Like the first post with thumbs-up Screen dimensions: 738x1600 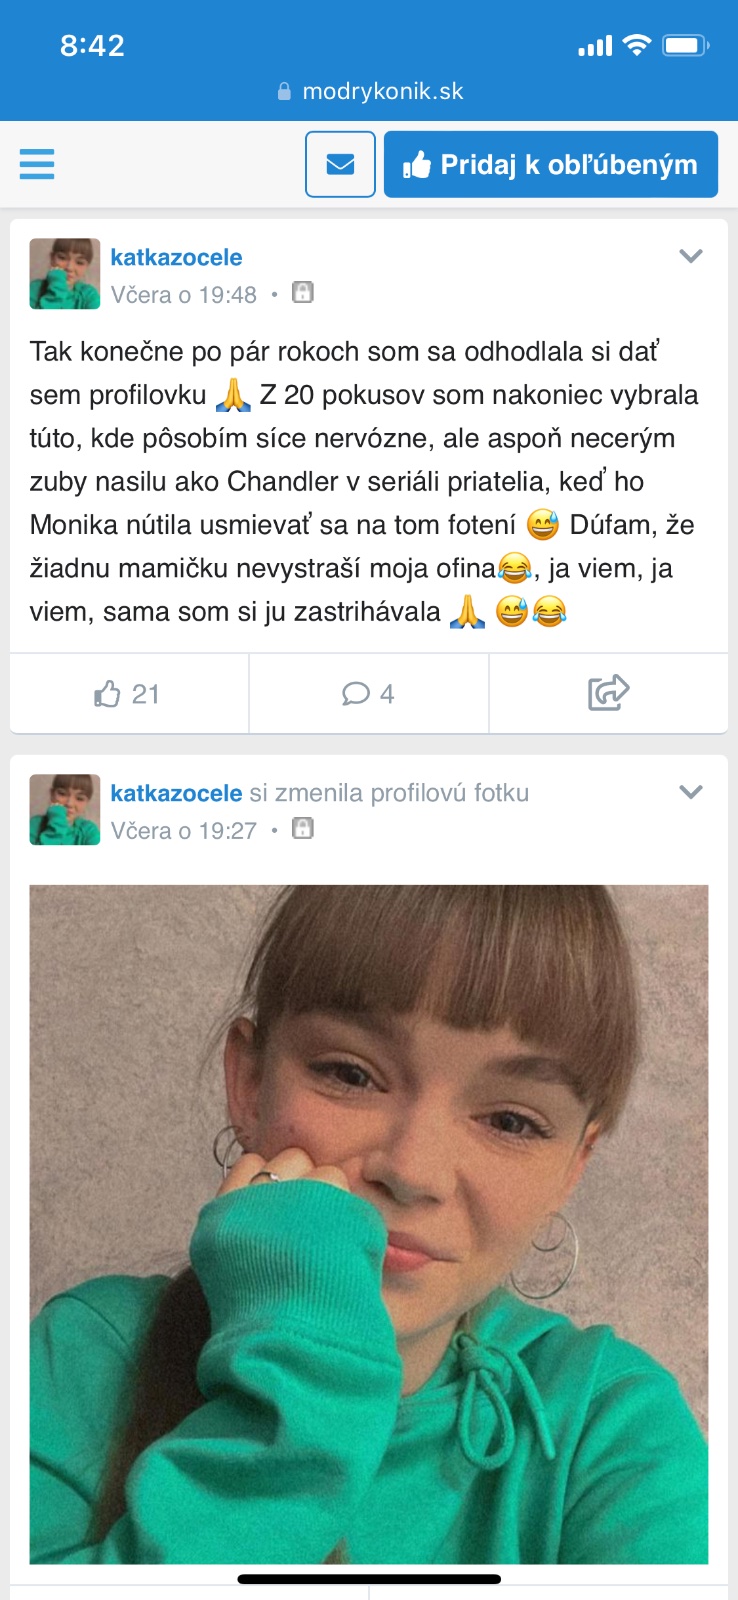(x=128, y=694)
